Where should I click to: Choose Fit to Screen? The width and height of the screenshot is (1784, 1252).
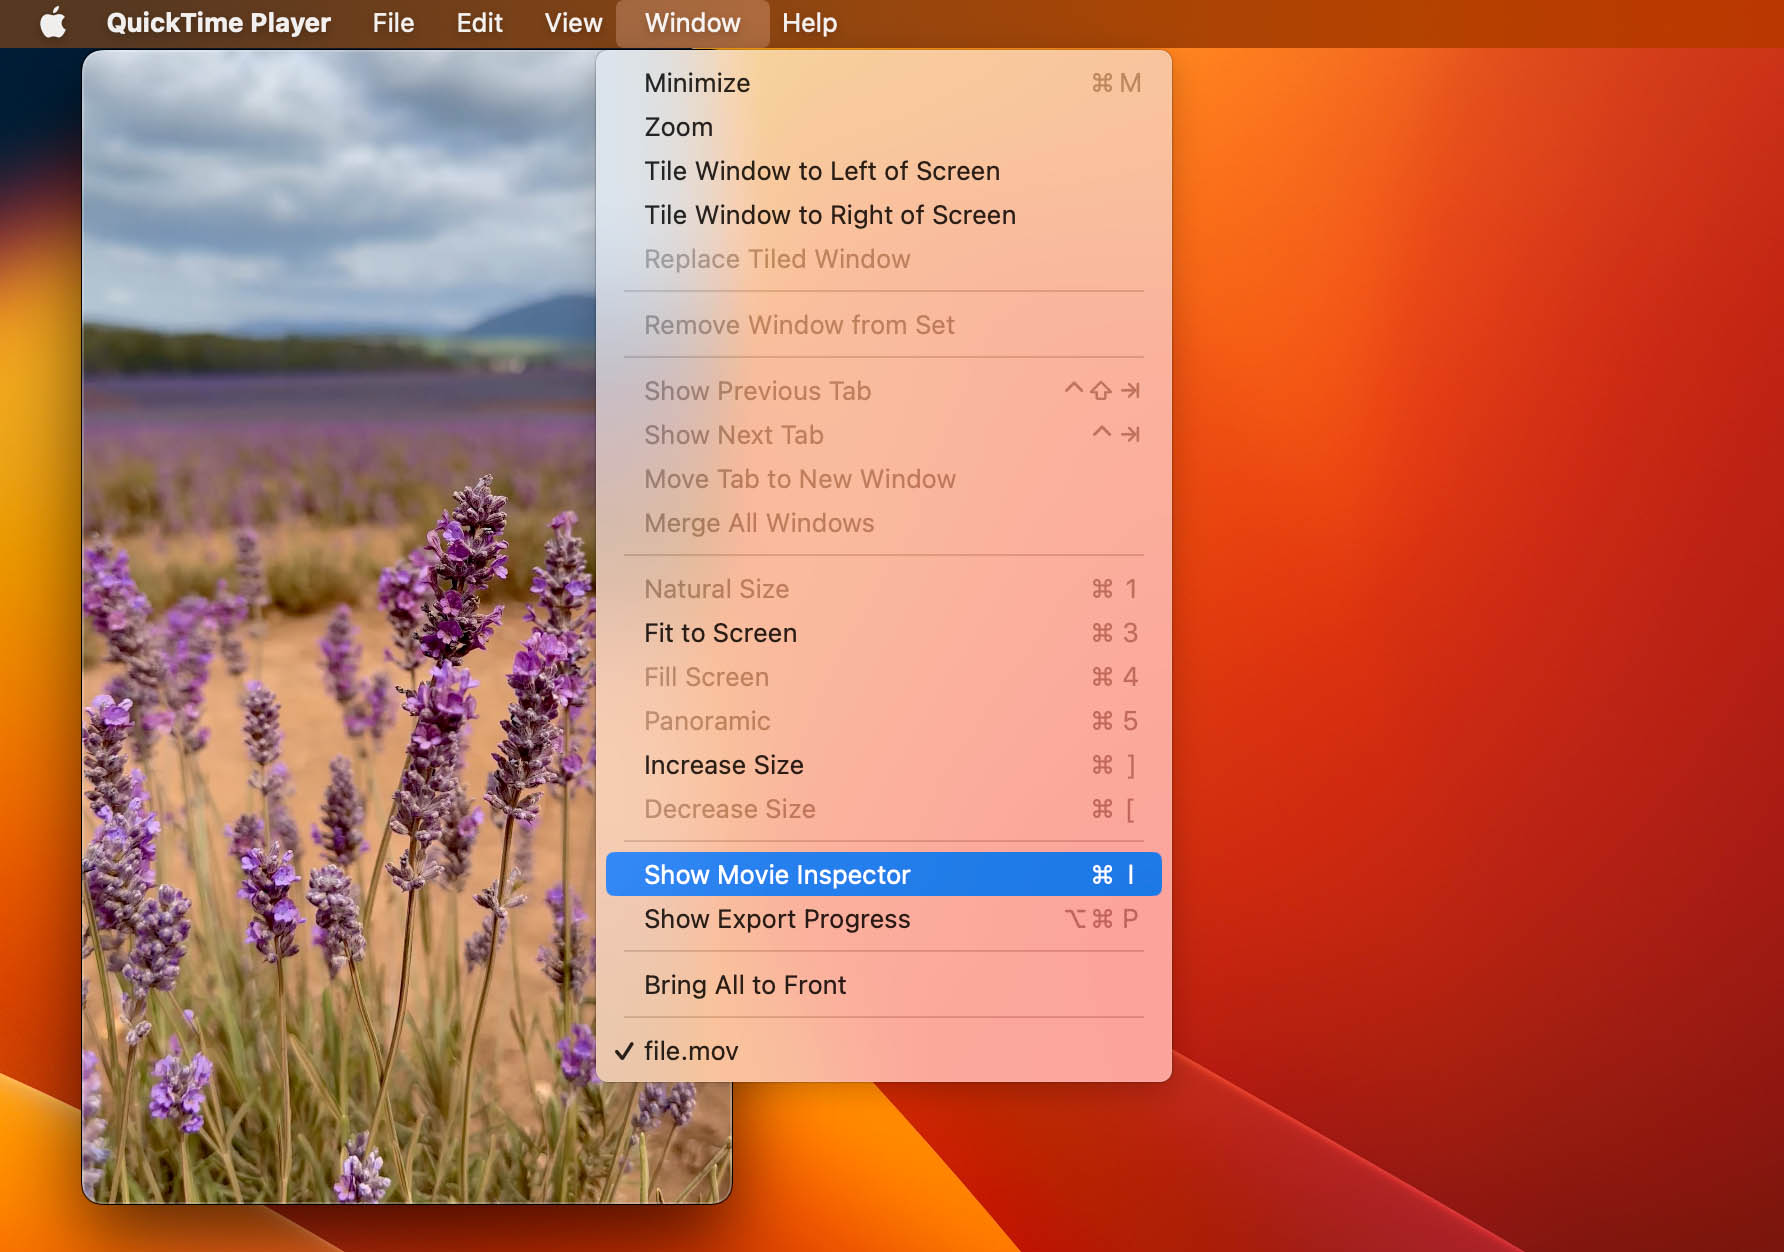pos(883,633)
